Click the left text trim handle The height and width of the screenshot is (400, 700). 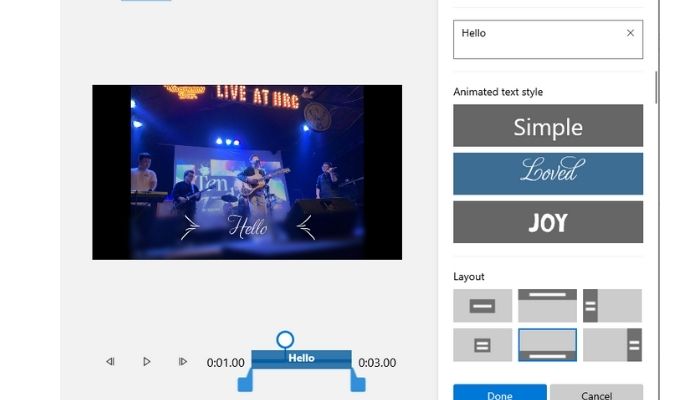pyautogui.click(x=244, y=383)
